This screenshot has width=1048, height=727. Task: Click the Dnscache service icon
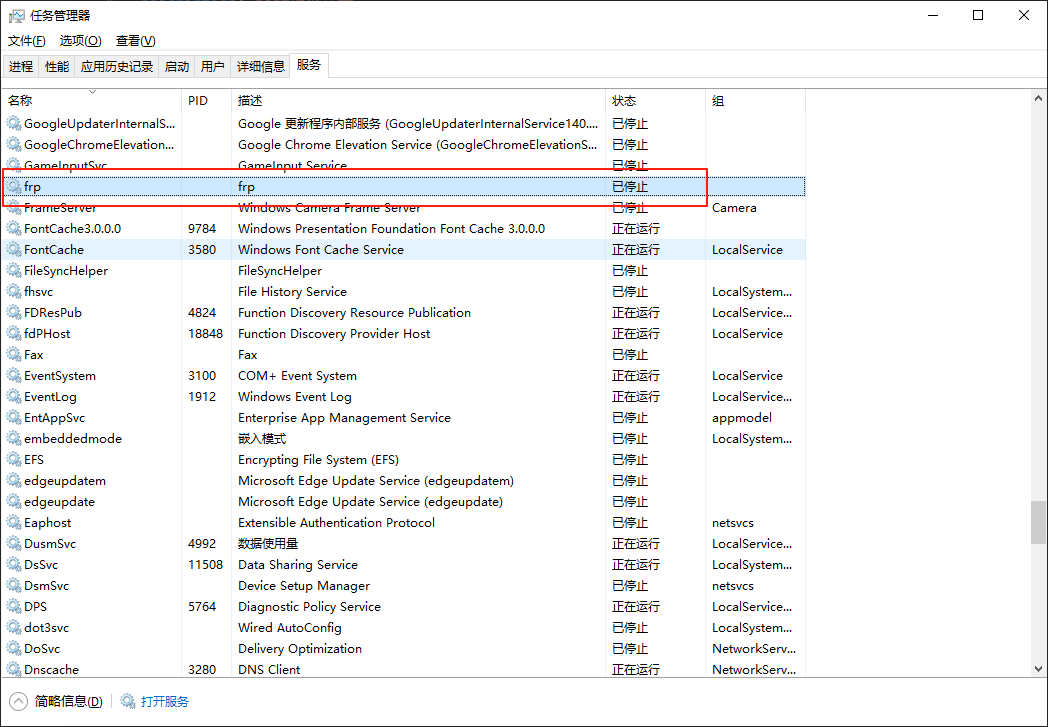pyautogui.click(x=14, y=669)
